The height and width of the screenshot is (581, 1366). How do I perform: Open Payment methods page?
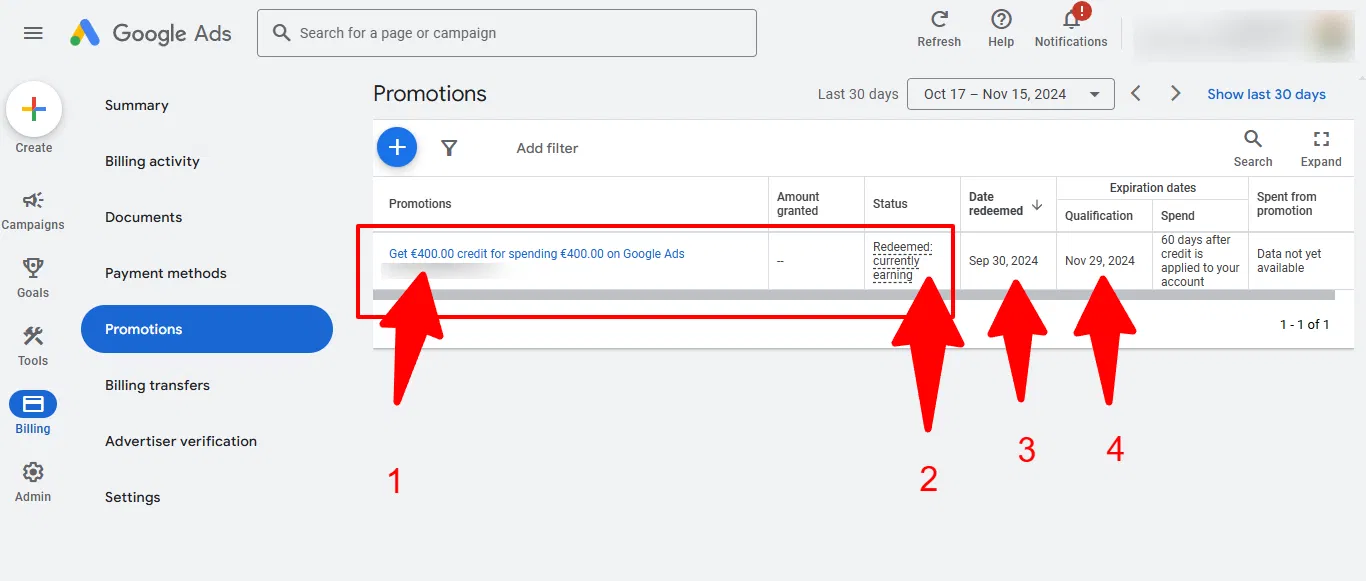166,273
